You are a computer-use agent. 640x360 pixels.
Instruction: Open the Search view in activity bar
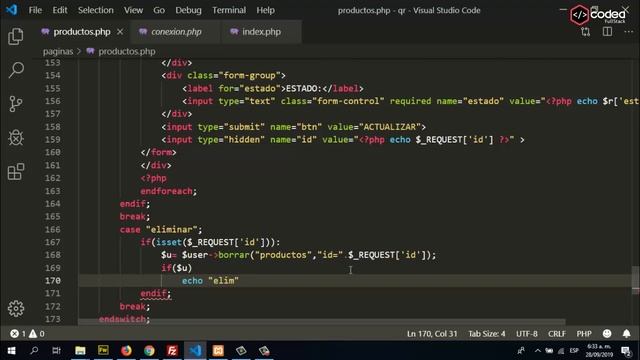click(16, 70)
